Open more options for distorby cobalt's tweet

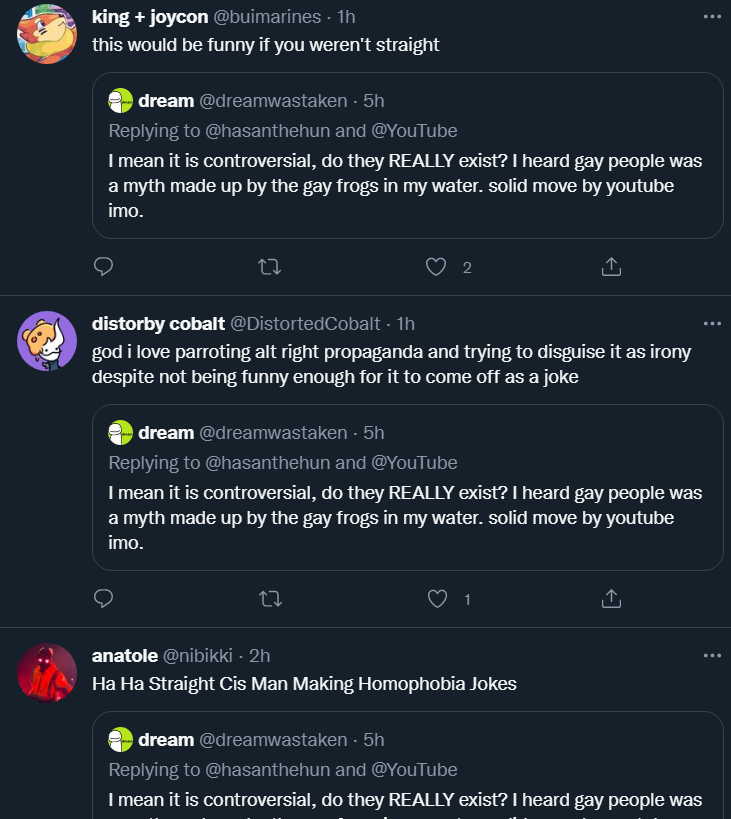711,323
